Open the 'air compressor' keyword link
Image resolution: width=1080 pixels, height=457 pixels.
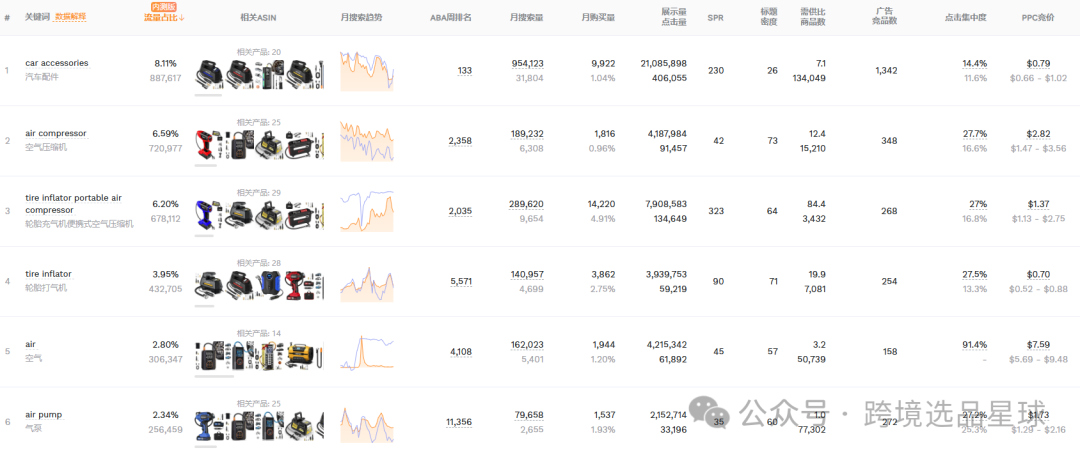coord(55,133)
